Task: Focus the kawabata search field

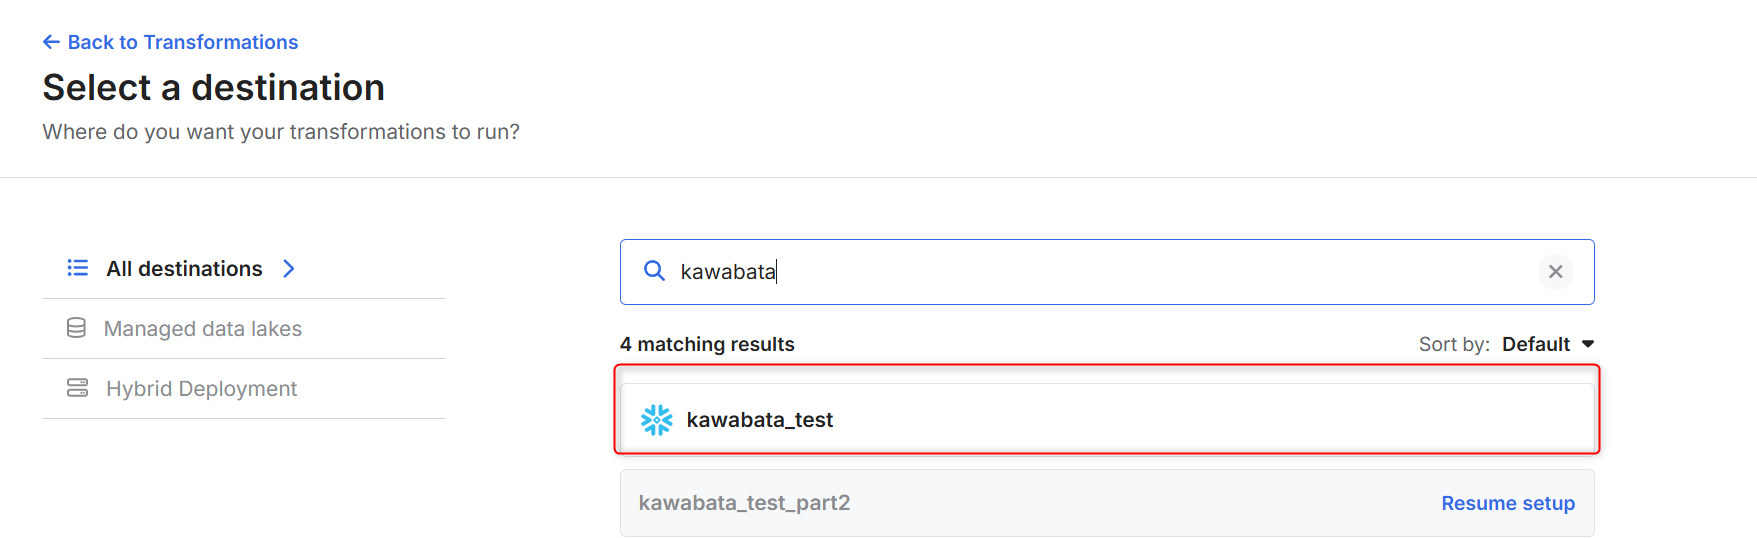Action: [x=1100, y=272]
